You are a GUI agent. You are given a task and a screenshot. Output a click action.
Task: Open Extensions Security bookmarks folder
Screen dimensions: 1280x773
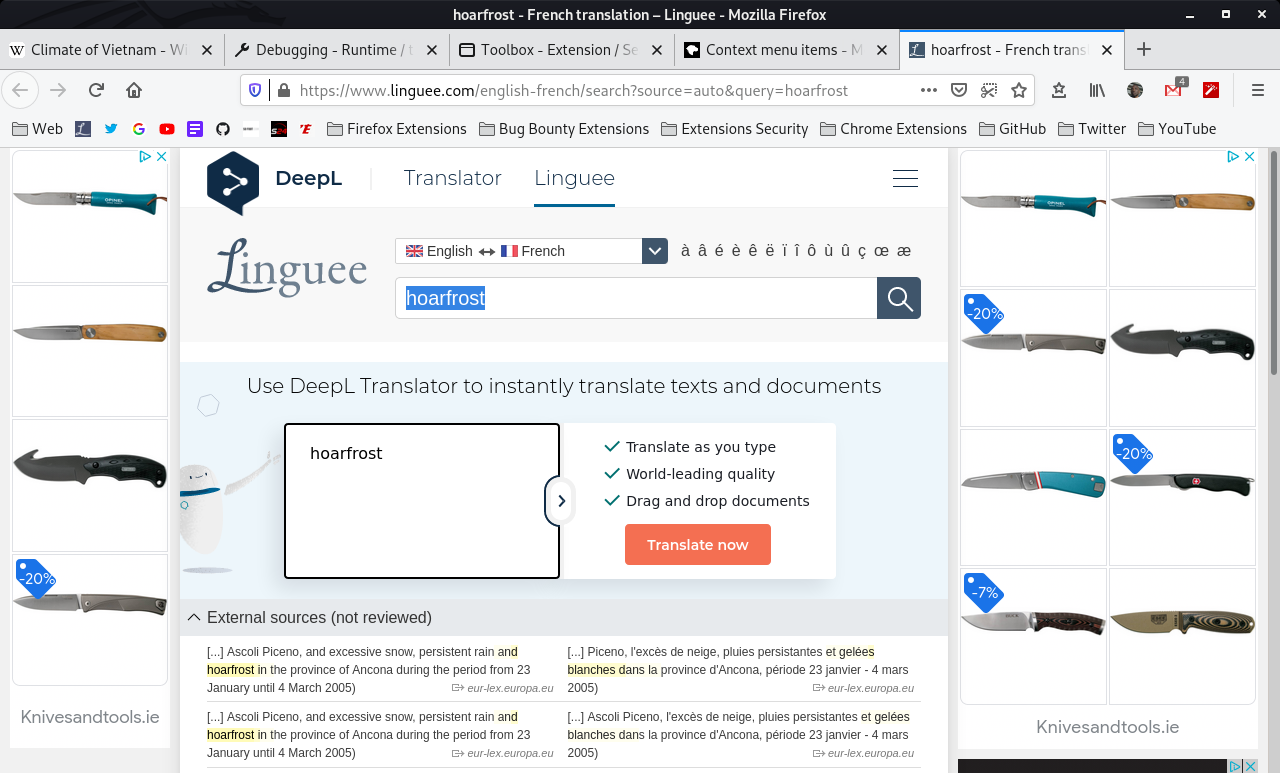734,129
